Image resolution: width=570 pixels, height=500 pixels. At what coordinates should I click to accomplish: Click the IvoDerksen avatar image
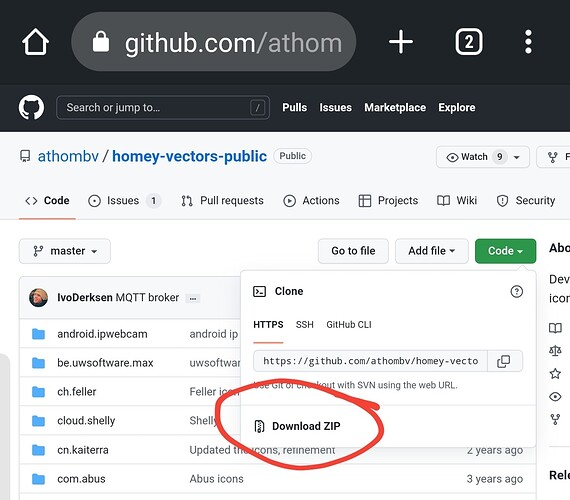(39, 297)
